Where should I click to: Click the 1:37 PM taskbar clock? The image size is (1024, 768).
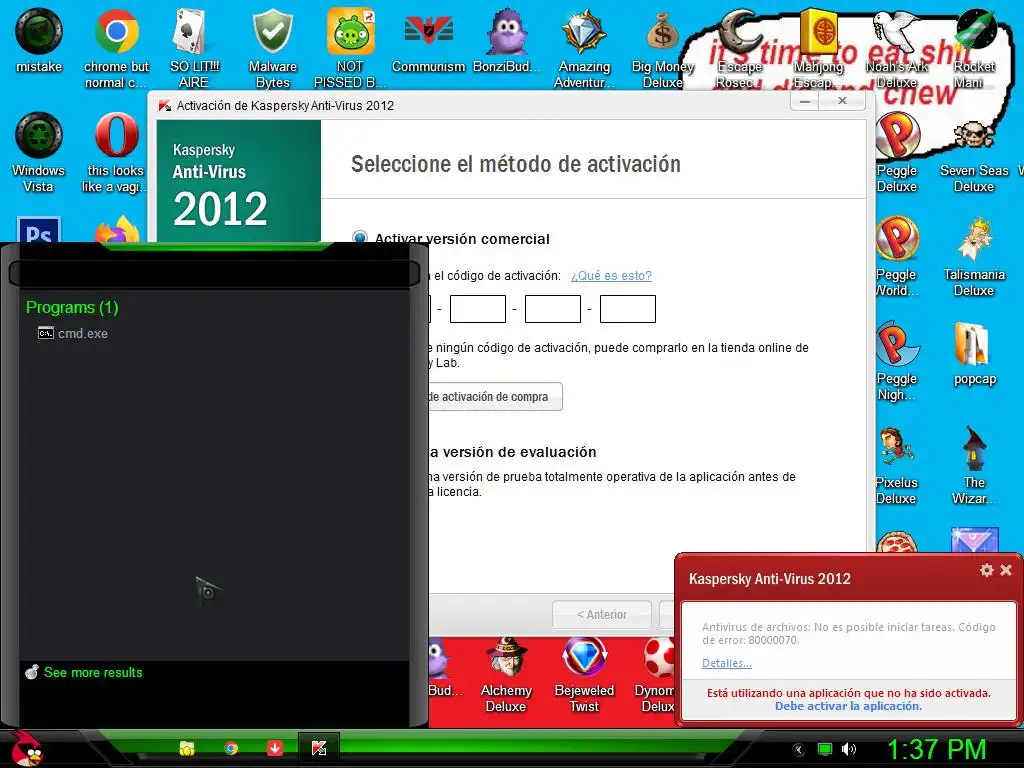click(936, 749)
